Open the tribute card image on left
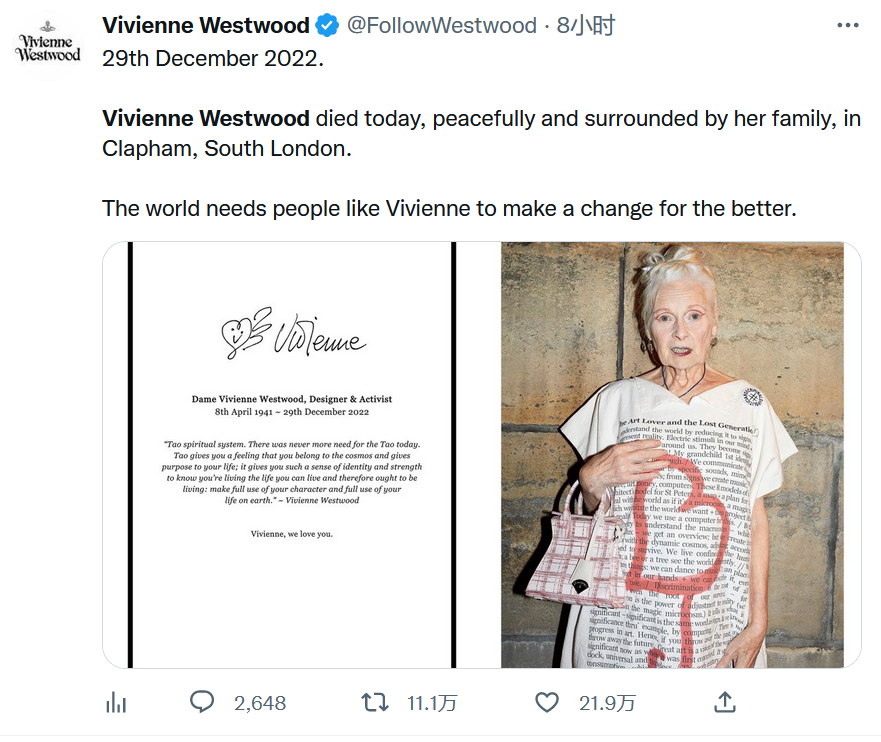This screenshot has height=742, width=881. tap(292, 455)
